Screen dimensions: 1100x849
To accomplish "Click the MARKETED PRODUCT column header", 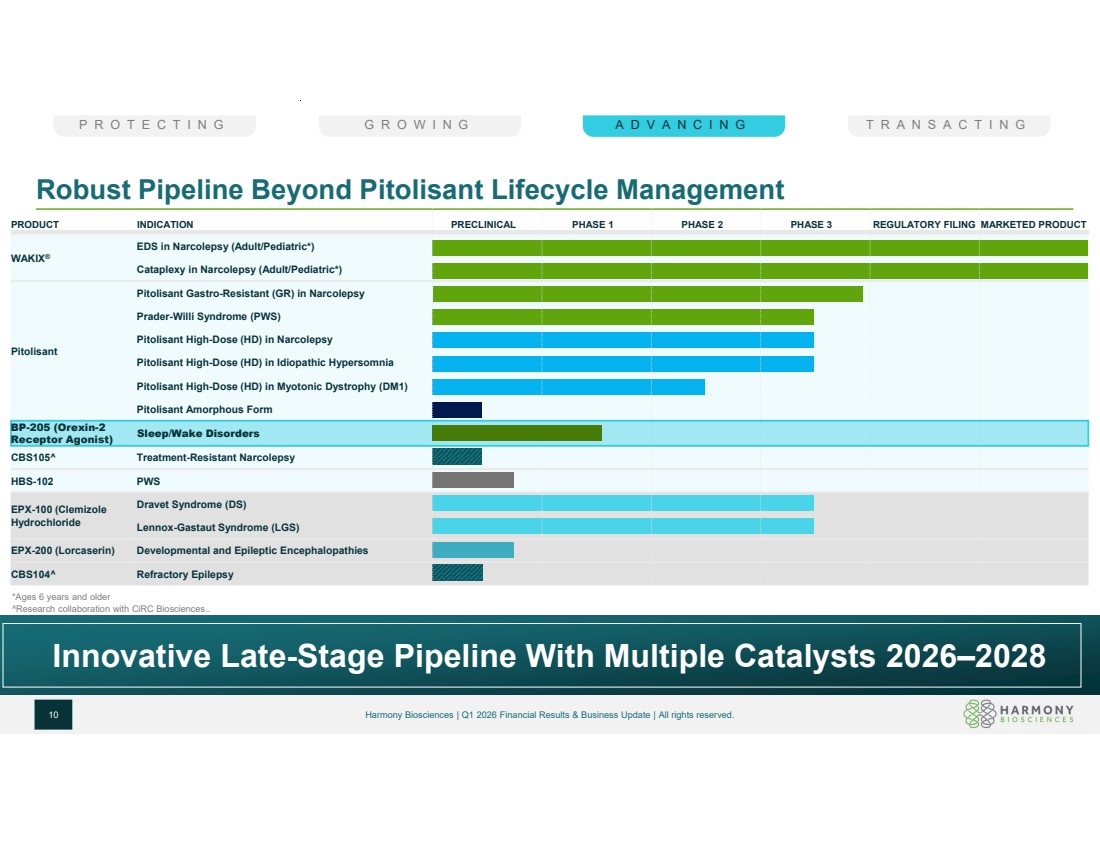I will point(1033,225).
